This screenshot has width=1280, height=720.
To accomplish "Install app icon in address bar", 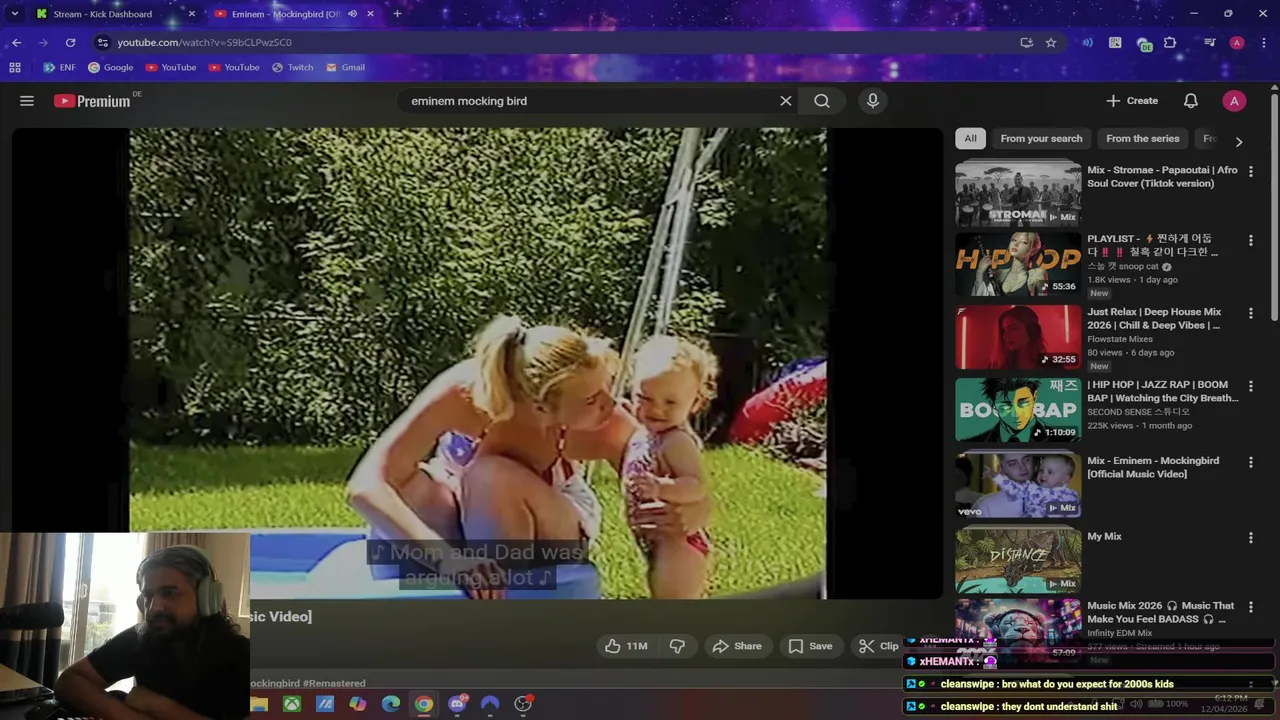I will click(1026, 42).
